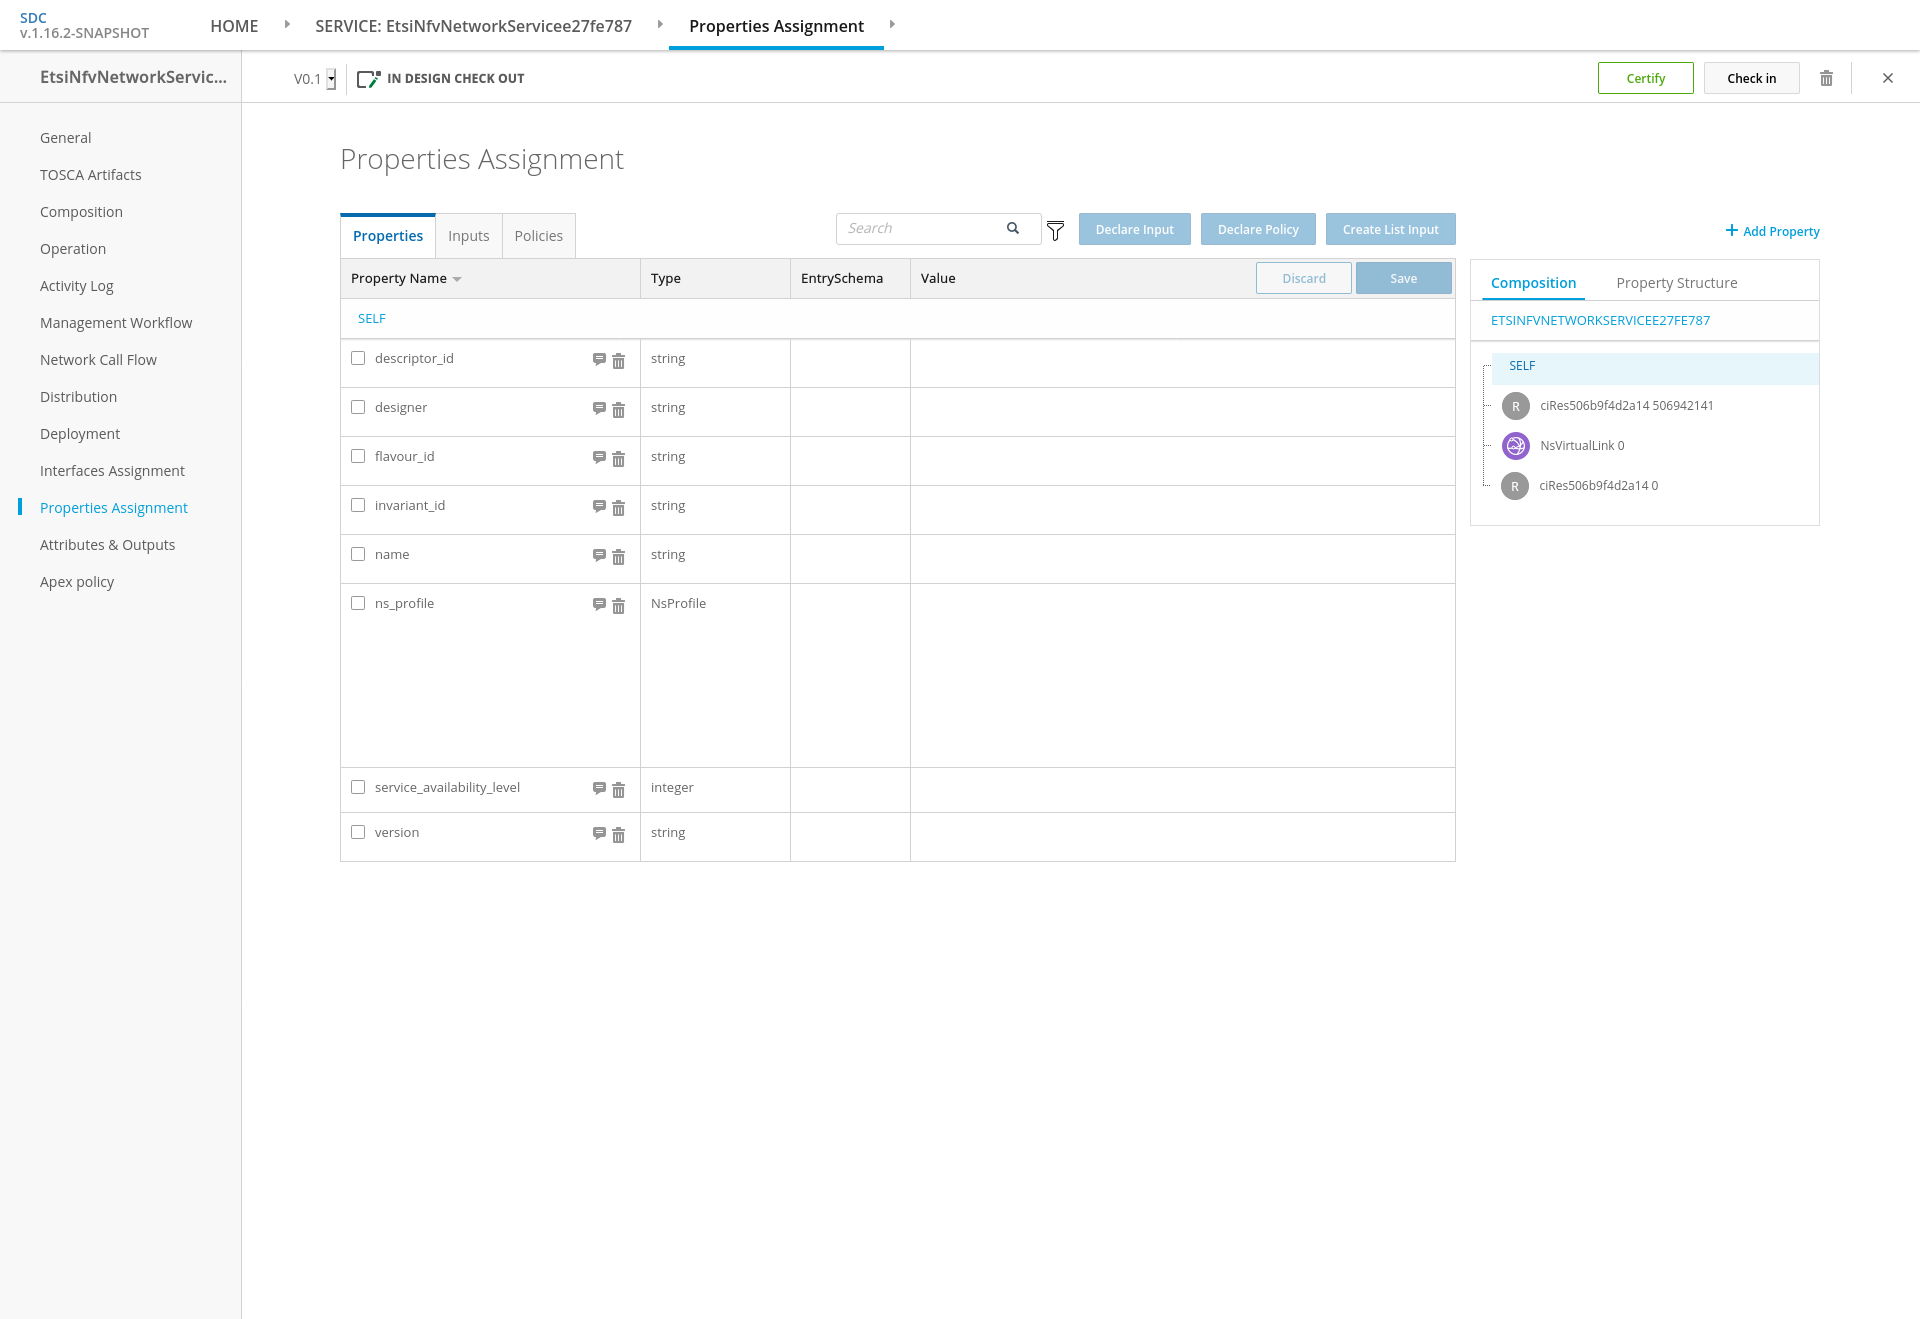Click the filter funnel icon

(1055, 231)
